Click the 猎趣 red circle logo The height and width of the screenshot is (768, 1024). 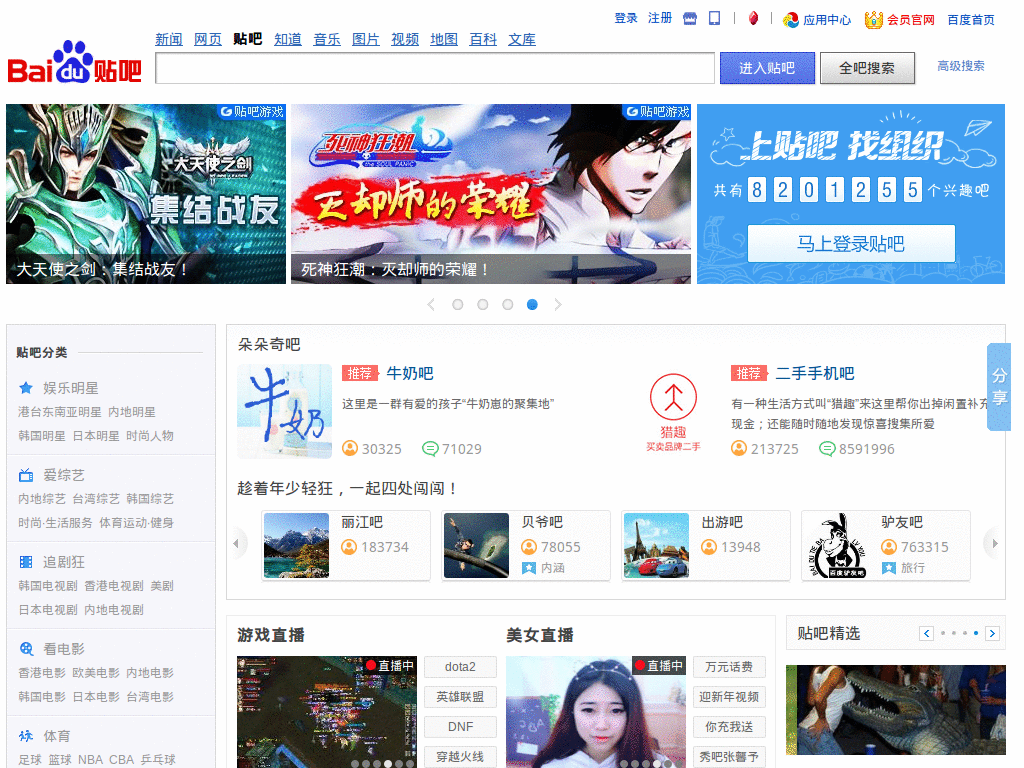[673, 397]
